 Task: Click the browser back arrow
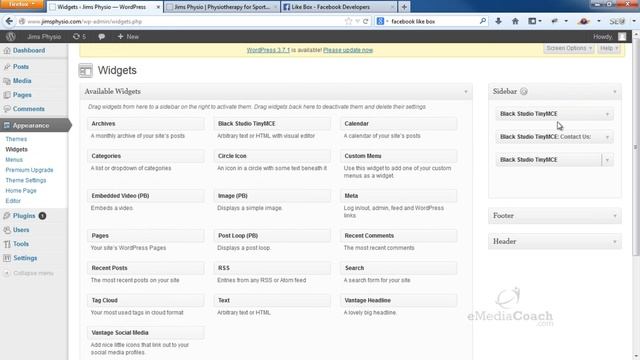9,21
